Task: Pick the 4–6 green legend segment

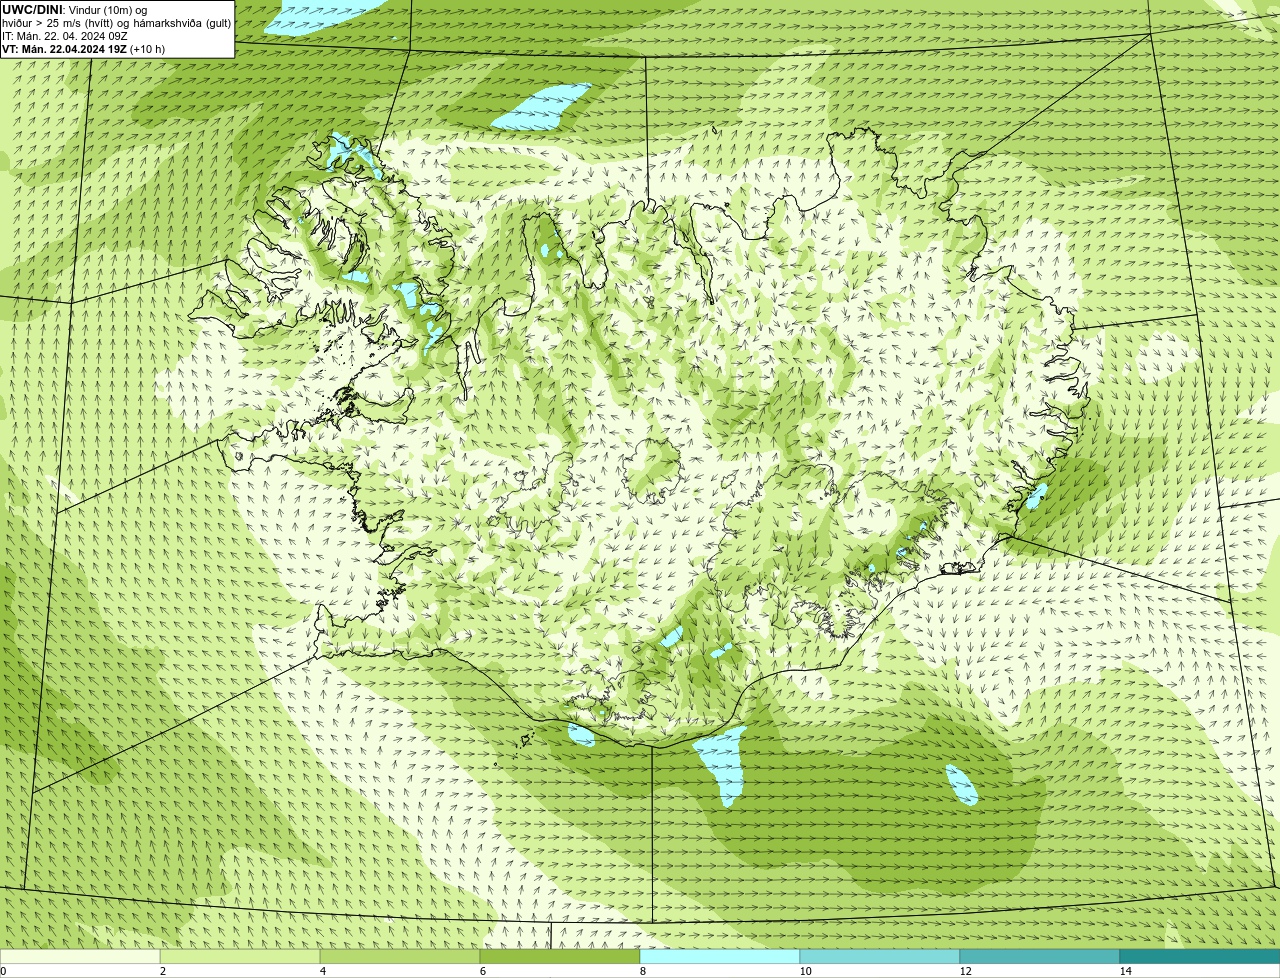Action: 400,956
